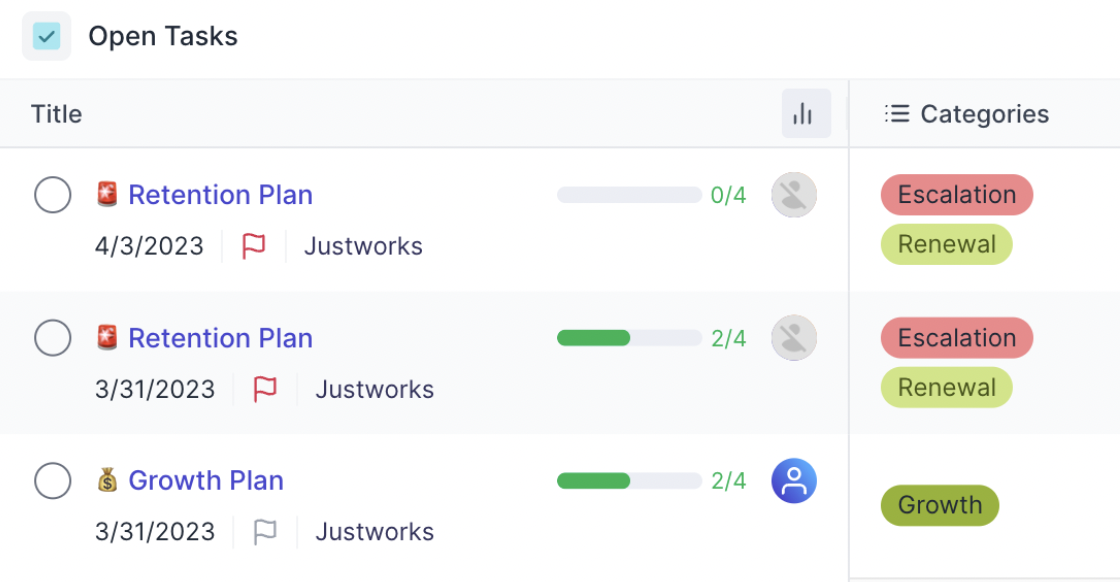This screenshot has width=1120, height=582.
Task: Open the Growth Plan task link
Action: click(206, 481)
